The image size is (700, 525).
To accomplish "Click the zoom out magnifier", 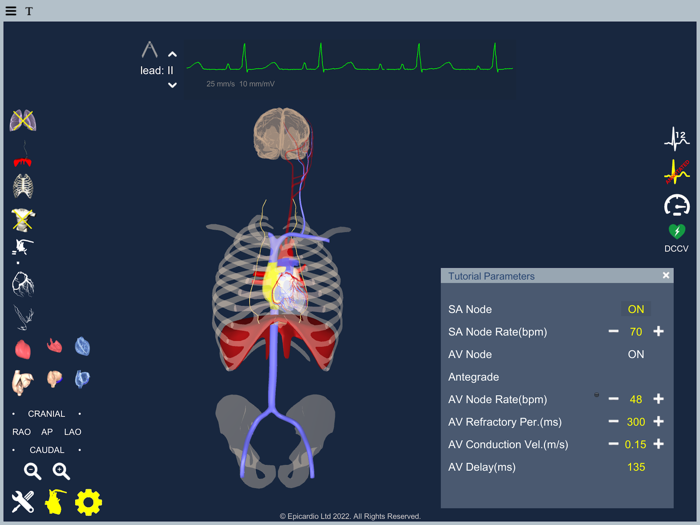I will tap(33, 471).
